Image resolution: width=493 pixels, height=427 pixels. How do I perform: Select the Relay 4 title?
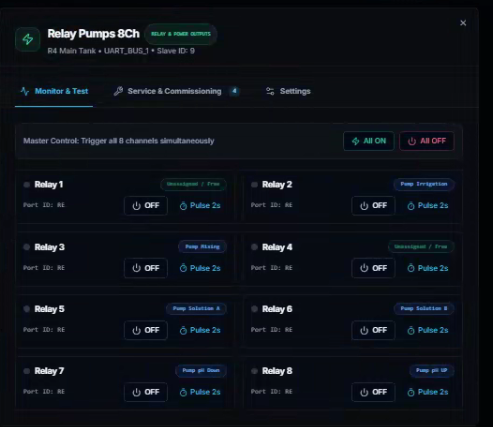click(x=277, y=247)
